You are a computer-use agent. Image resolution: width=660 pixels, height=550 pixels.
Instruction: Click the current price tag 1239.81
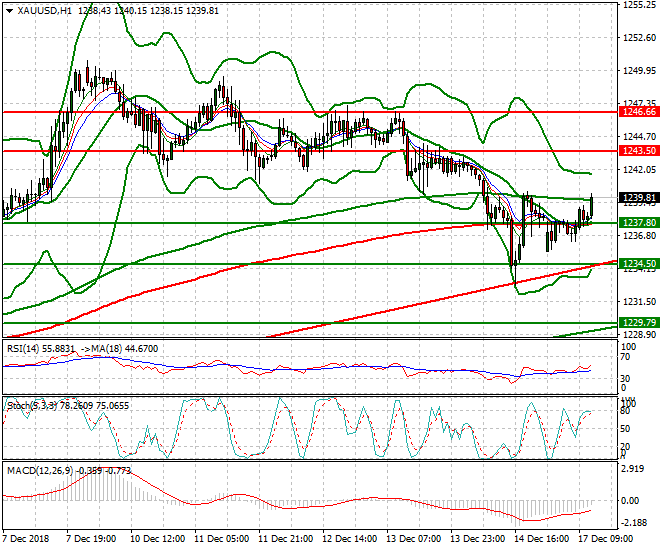(638, 198)
